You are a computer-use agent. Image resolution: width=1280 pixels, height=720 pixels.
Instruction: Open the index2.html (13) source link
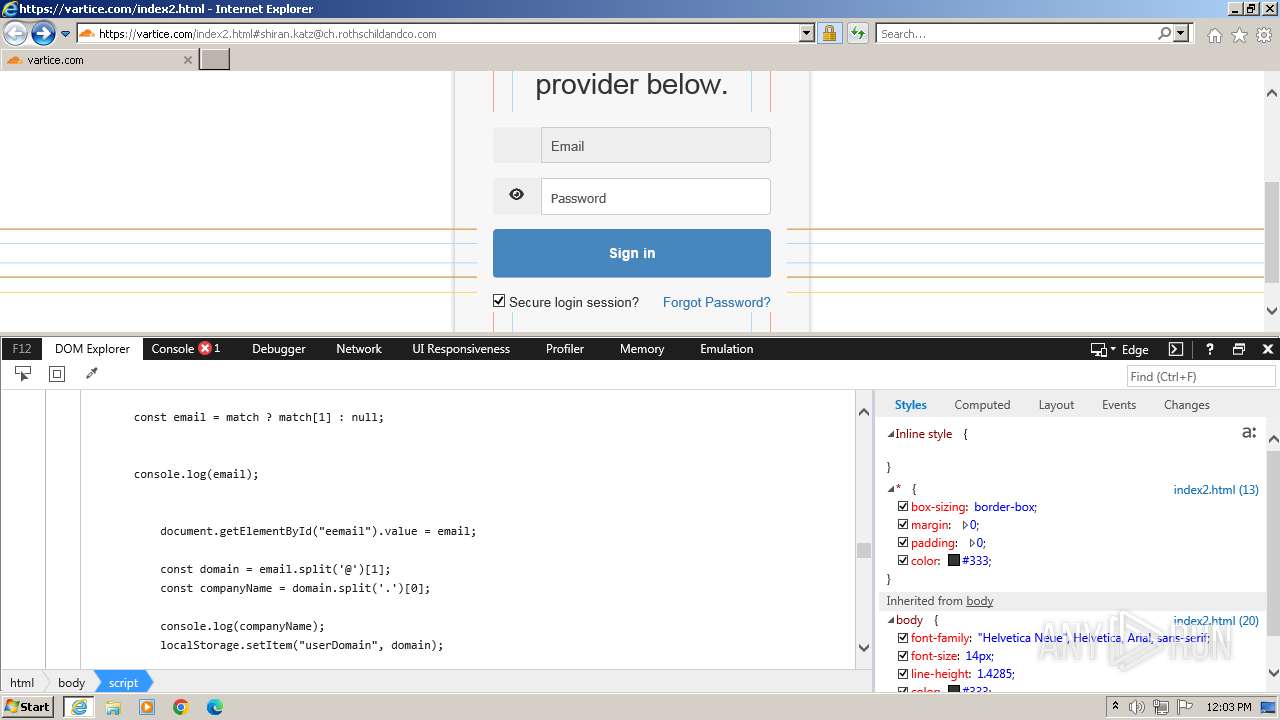pos(1216,490)
